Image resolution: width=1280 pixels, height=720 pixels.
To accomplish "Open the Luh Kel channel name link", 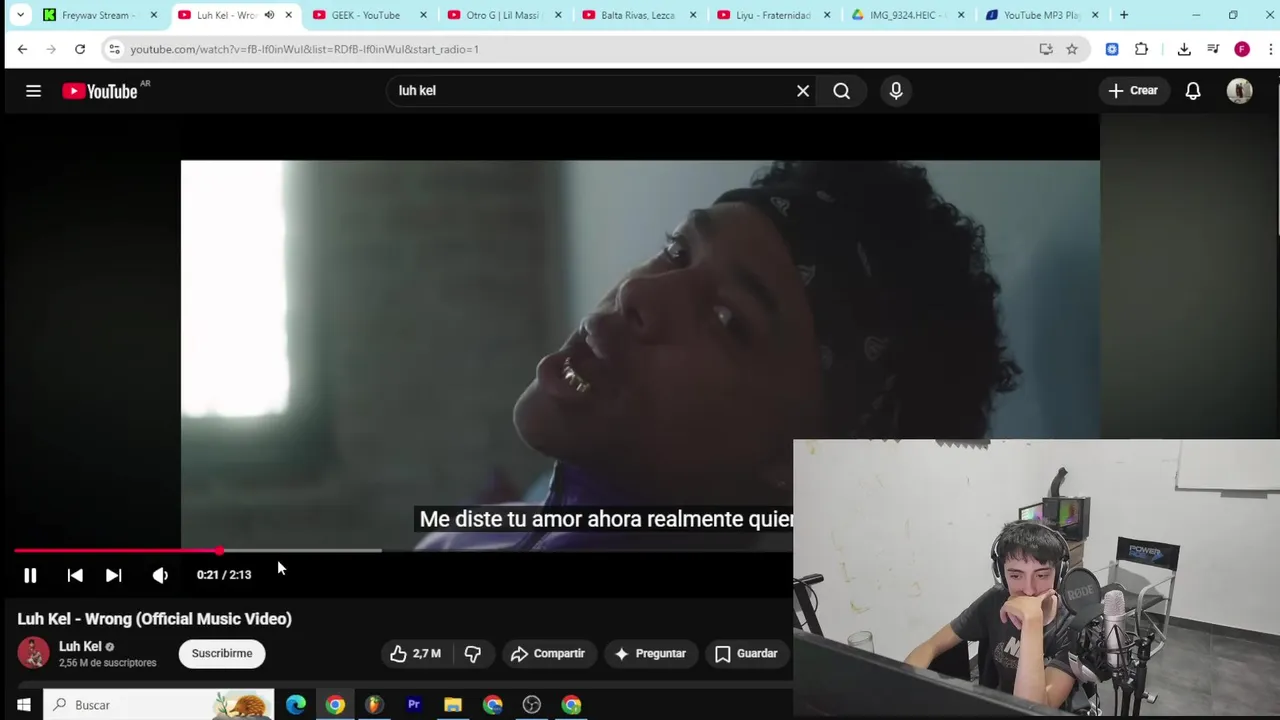I will pyautogui.click(x=80, y=646).
